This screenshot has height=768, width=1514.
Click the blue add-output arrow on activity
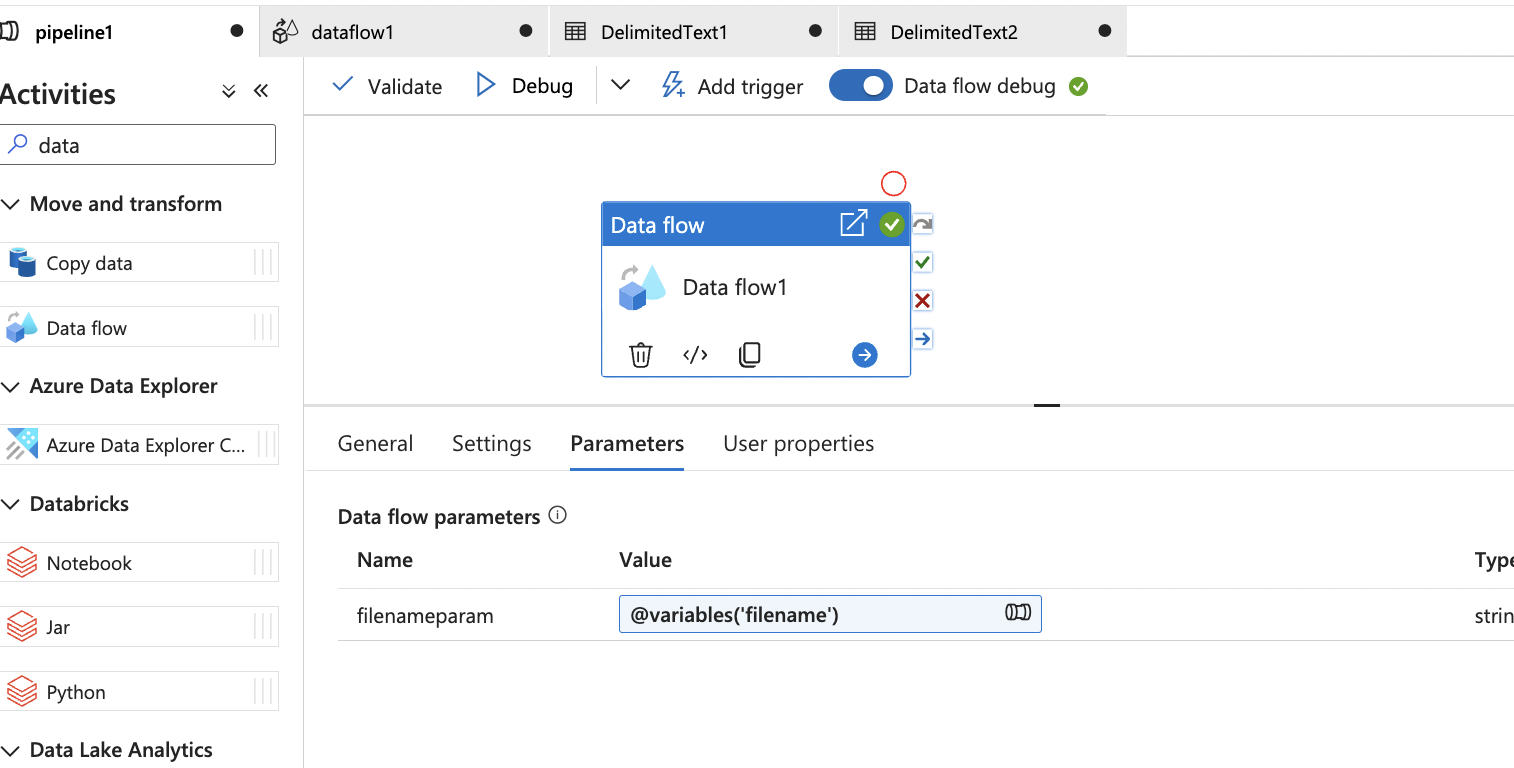point(865,355)
